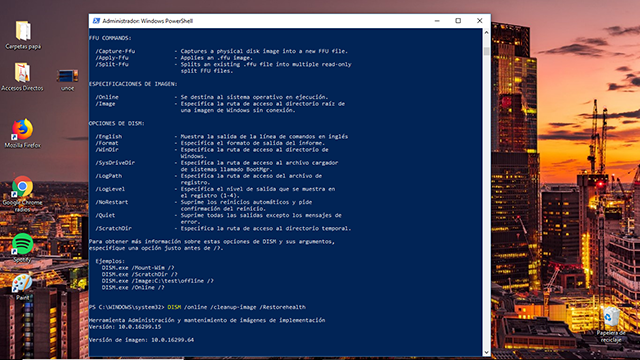Click the '/Online' option under image specifications
The height and width of the screenshot is (360, 640).
click(107, 97)
